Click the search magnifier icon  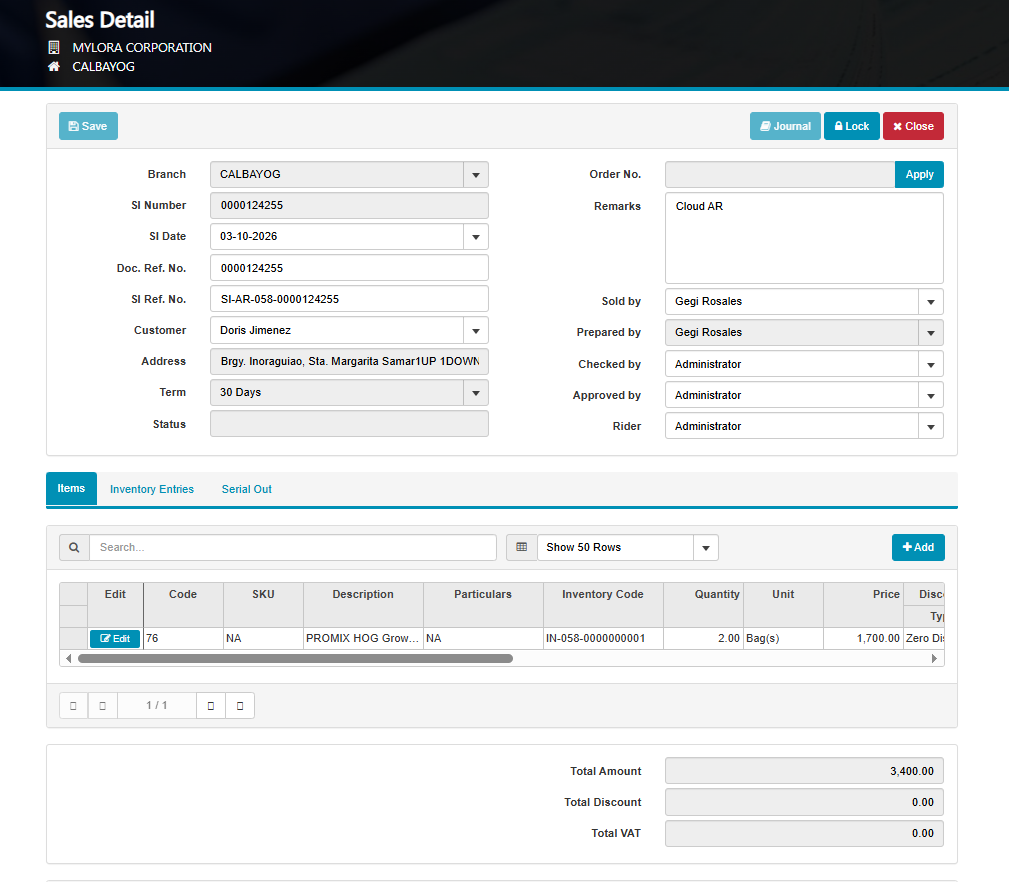[x=74, y=547]
